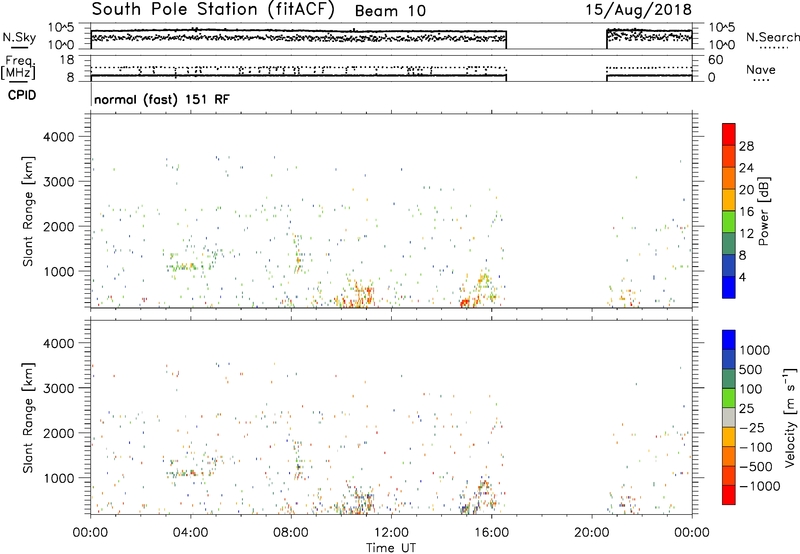Click the "−25" label on Velocity colorbar
The height and width of the screenshot is (554, 800).
752,427
